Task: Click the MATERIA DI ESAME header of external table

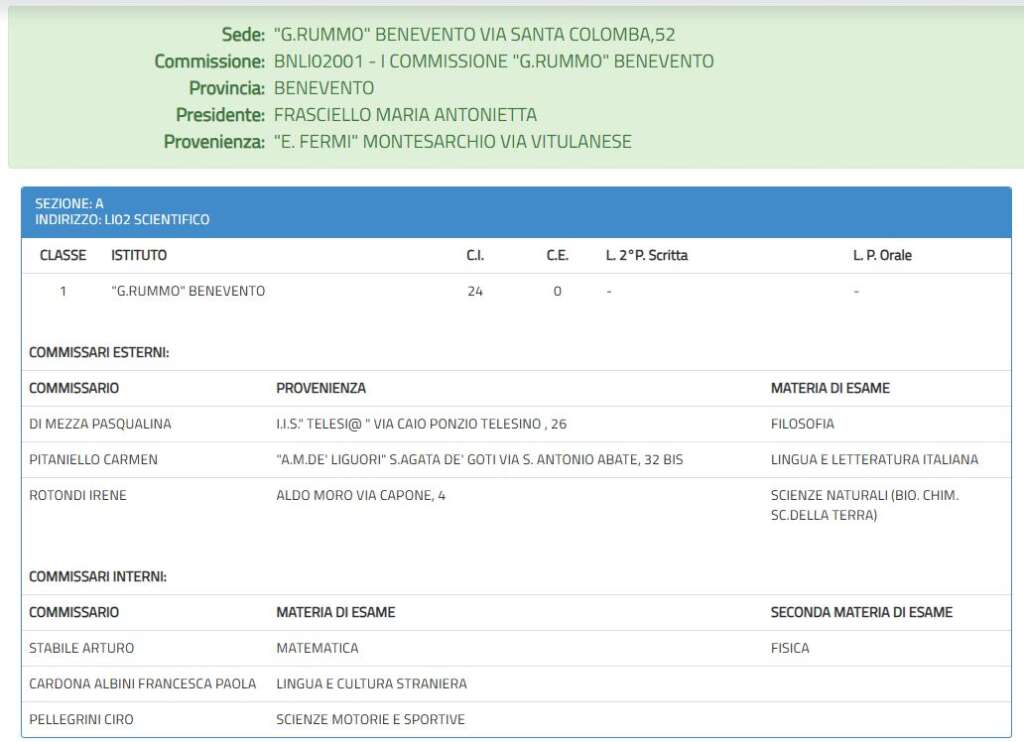Action: (830, 388)
